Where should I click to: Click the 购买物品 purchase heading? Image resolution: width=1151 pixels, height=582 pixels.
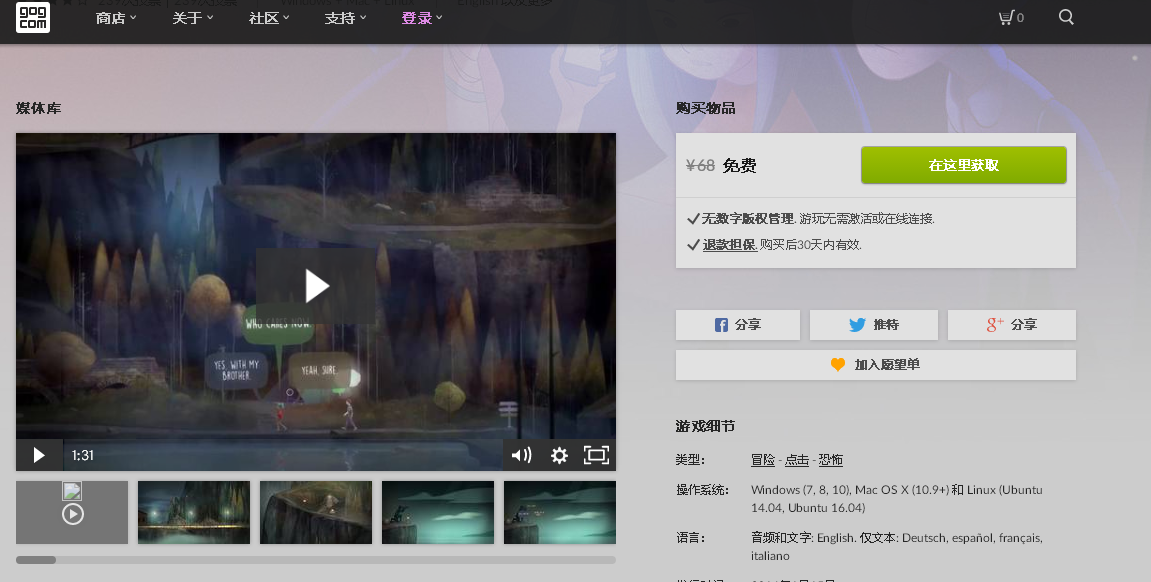[705, 108]
